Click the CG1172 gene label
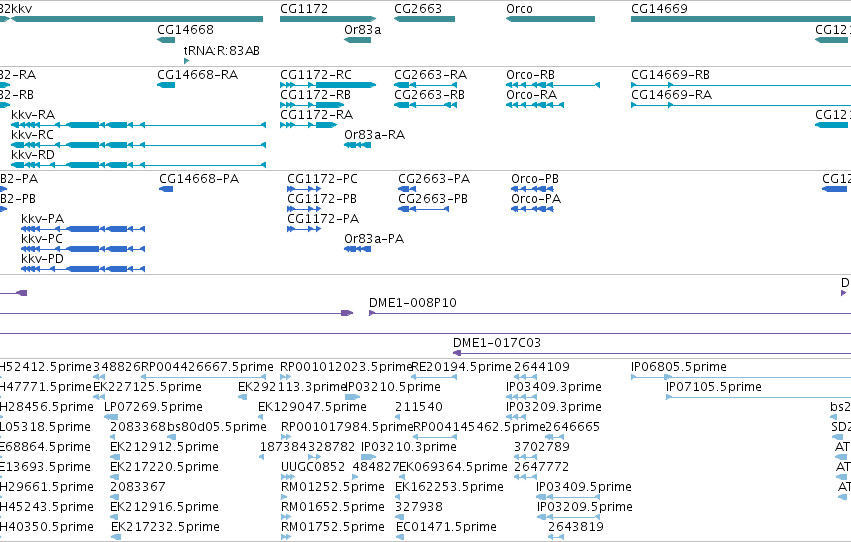851x542 pixels. point(304,9)
